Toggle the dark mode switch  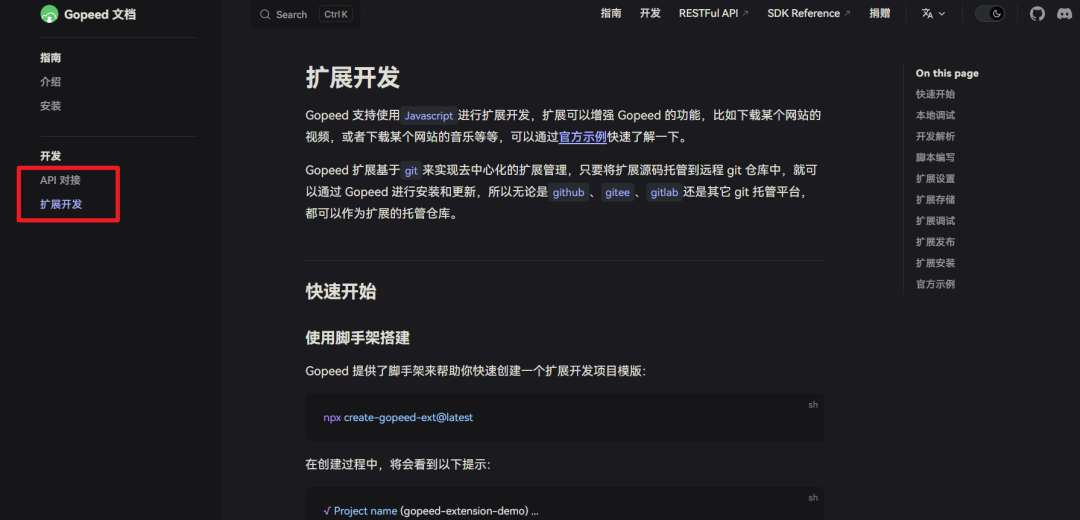[x=990, y=14]
